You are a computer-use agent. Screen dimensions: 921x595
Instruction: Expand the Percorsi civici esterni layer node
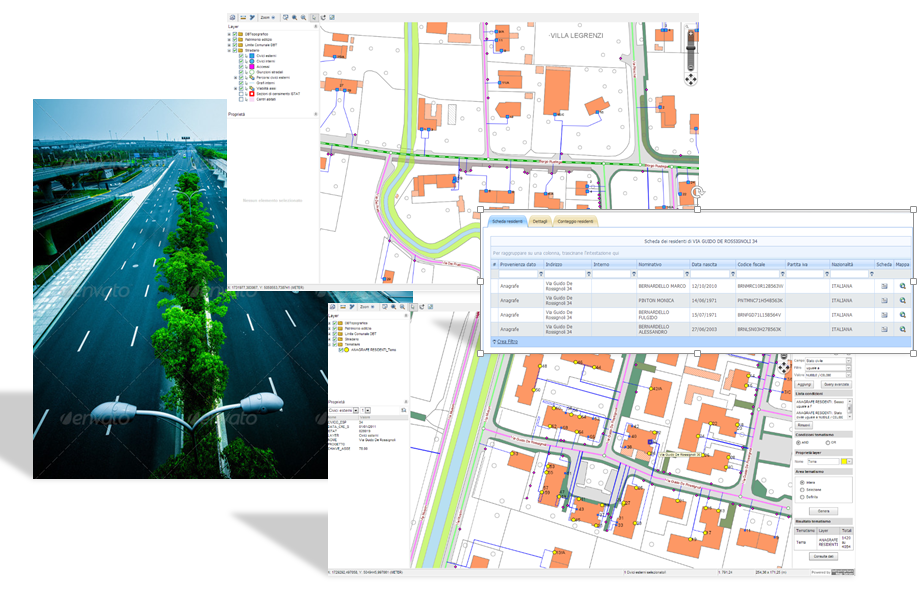point(236,78)
